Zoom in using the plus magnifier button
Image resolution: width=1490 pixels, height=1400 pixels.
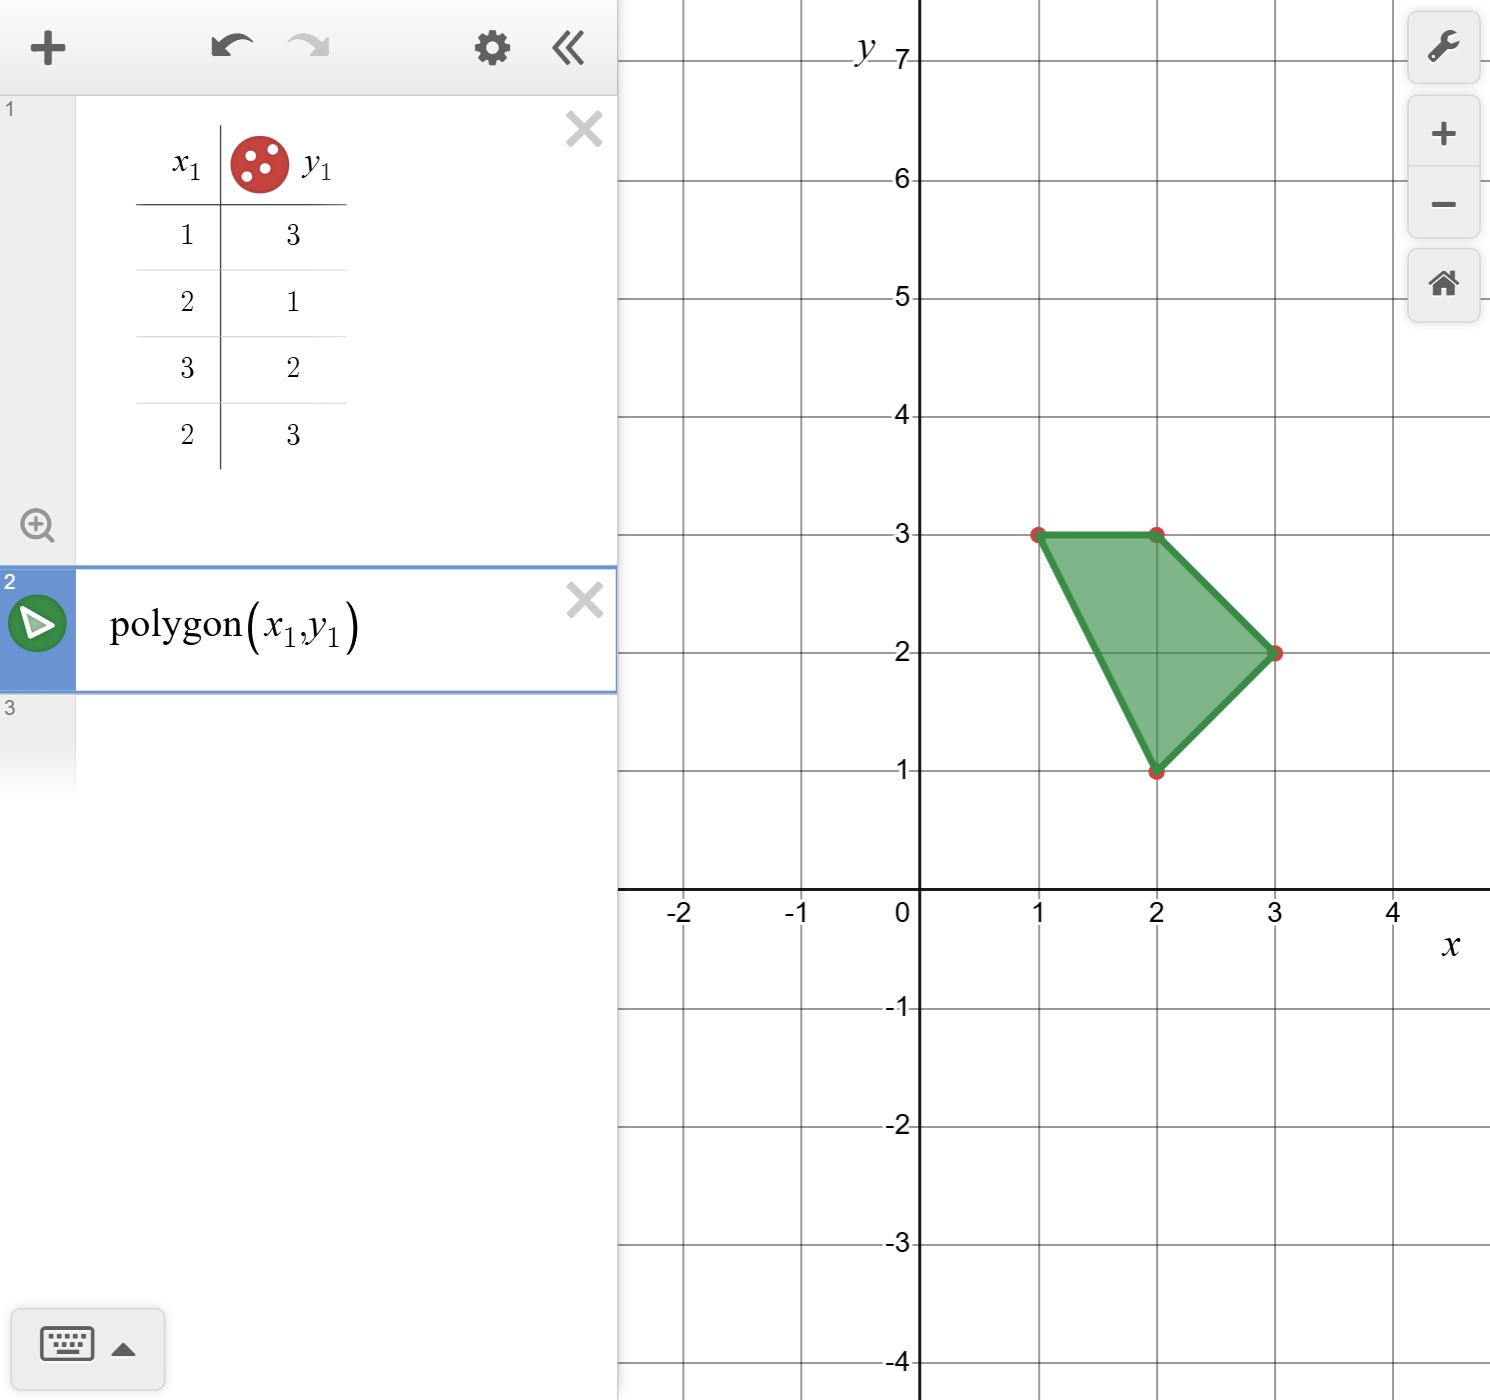1443,132
